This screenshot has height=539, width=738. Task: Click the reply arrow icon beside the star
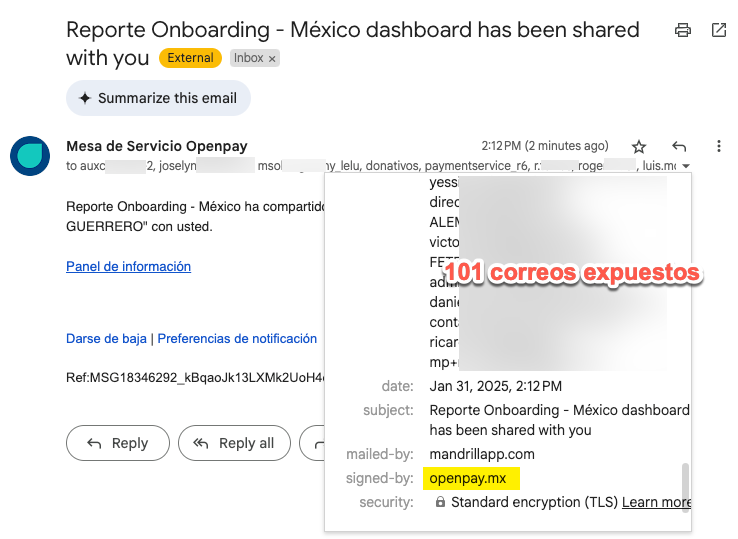coord(679,146)
